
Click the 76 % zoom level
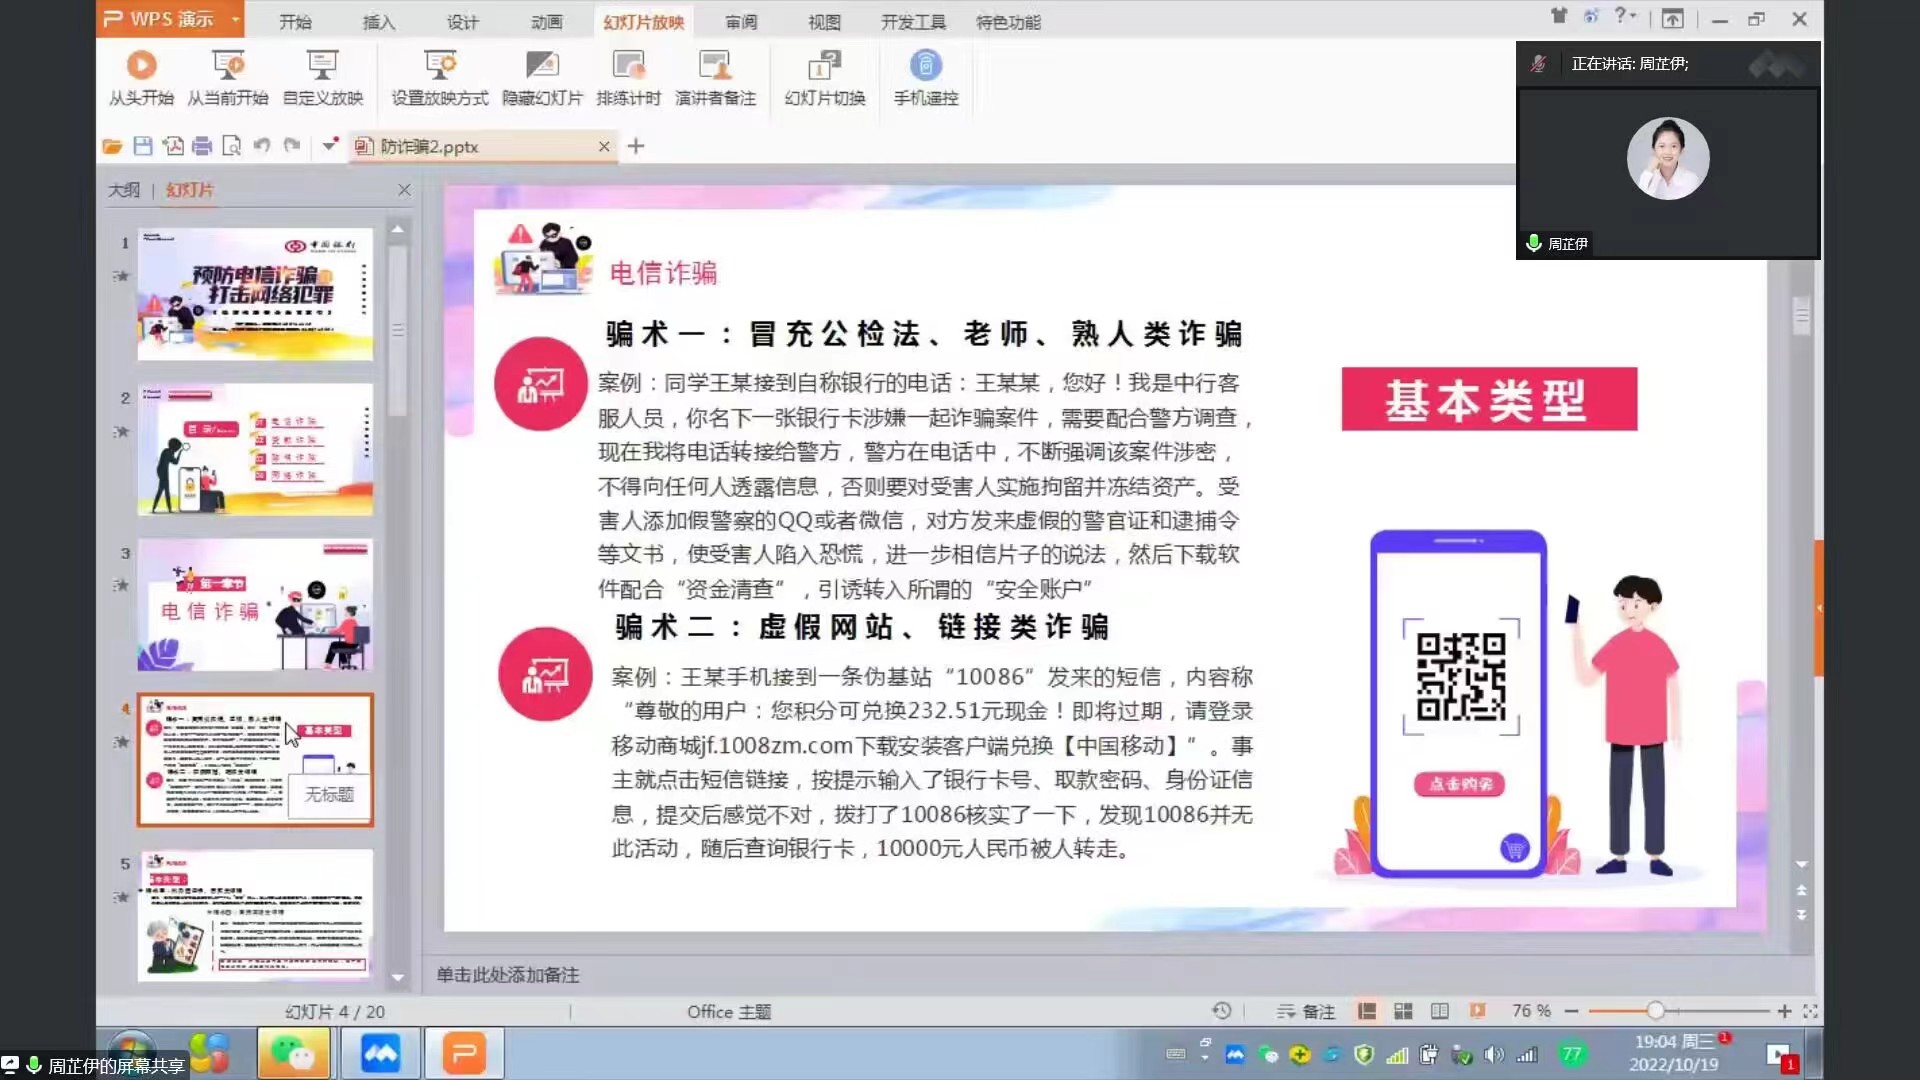[x=1531, y=1012]
